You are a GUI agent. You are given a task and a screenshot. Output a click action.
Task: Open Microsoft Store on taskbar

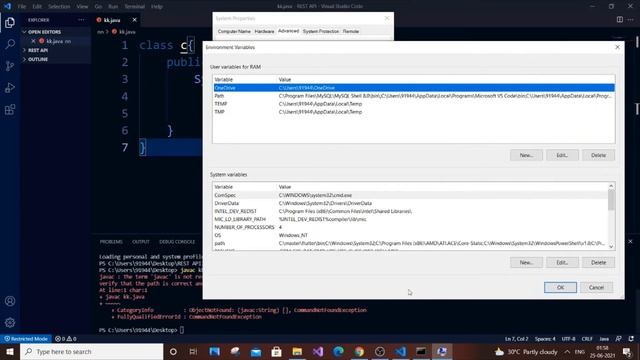276,351
